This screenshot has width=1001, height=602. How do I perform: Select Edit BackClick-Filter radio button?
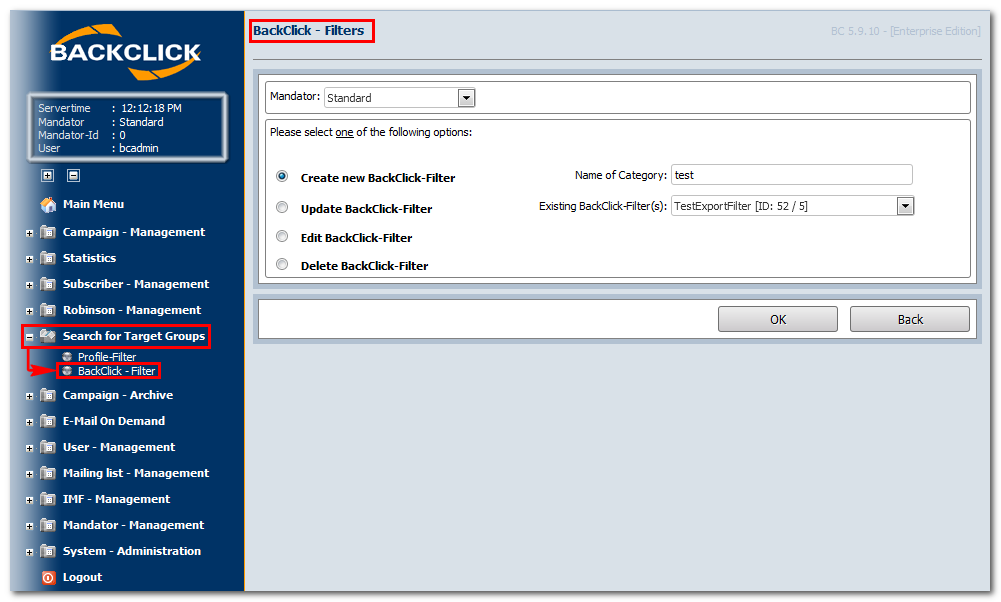tap(282, 236)
